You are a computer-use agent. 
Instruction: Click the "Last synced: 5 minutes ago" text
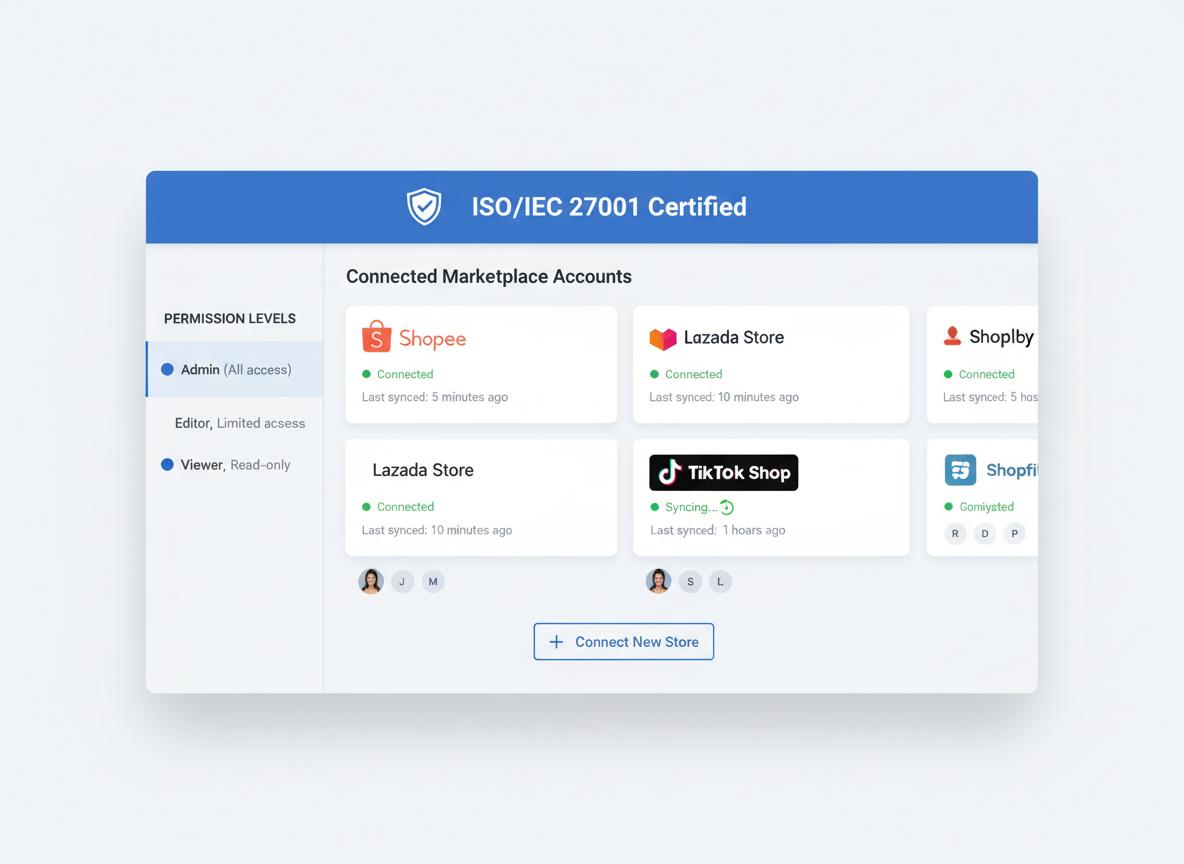[x=435, y=397]
